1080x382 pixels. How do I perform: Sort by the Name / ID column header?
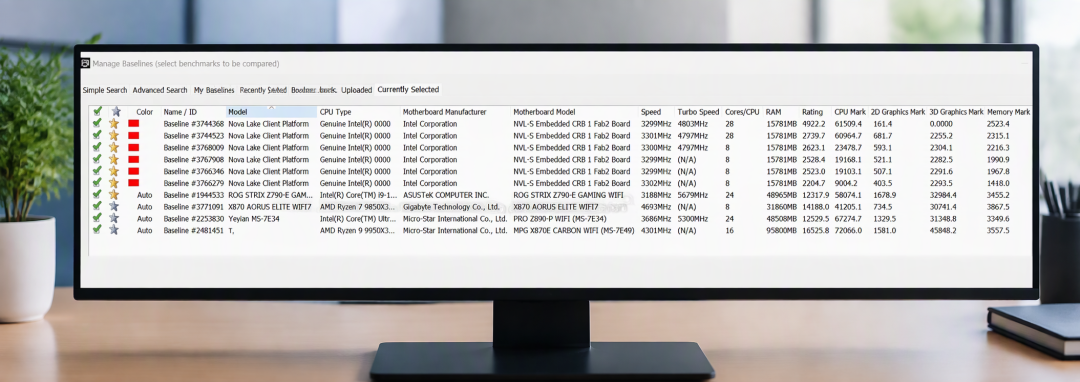(180, 112)
